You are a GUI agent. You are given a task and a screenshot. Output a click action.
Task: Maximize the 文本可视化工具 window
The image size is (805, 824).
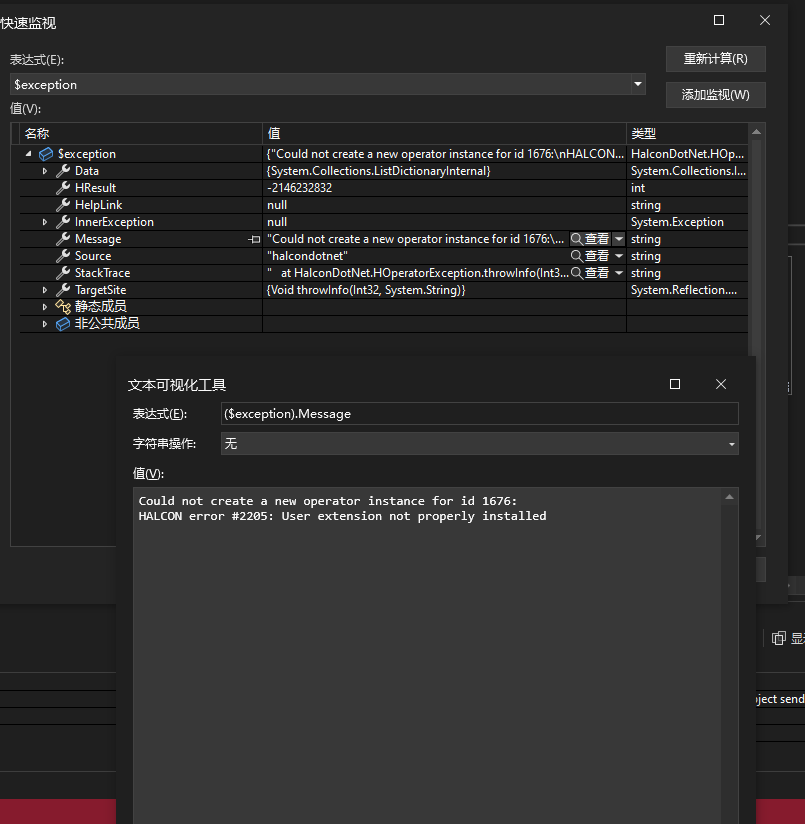point(675,384)
